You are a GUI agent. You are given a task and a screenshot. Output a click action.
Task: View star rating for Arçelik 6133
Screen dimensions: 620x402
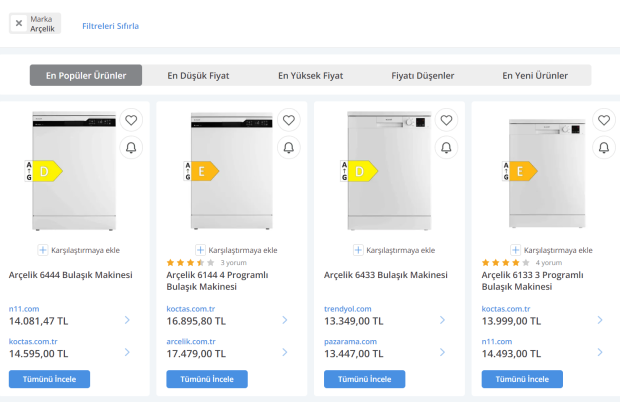coord(505,262)
